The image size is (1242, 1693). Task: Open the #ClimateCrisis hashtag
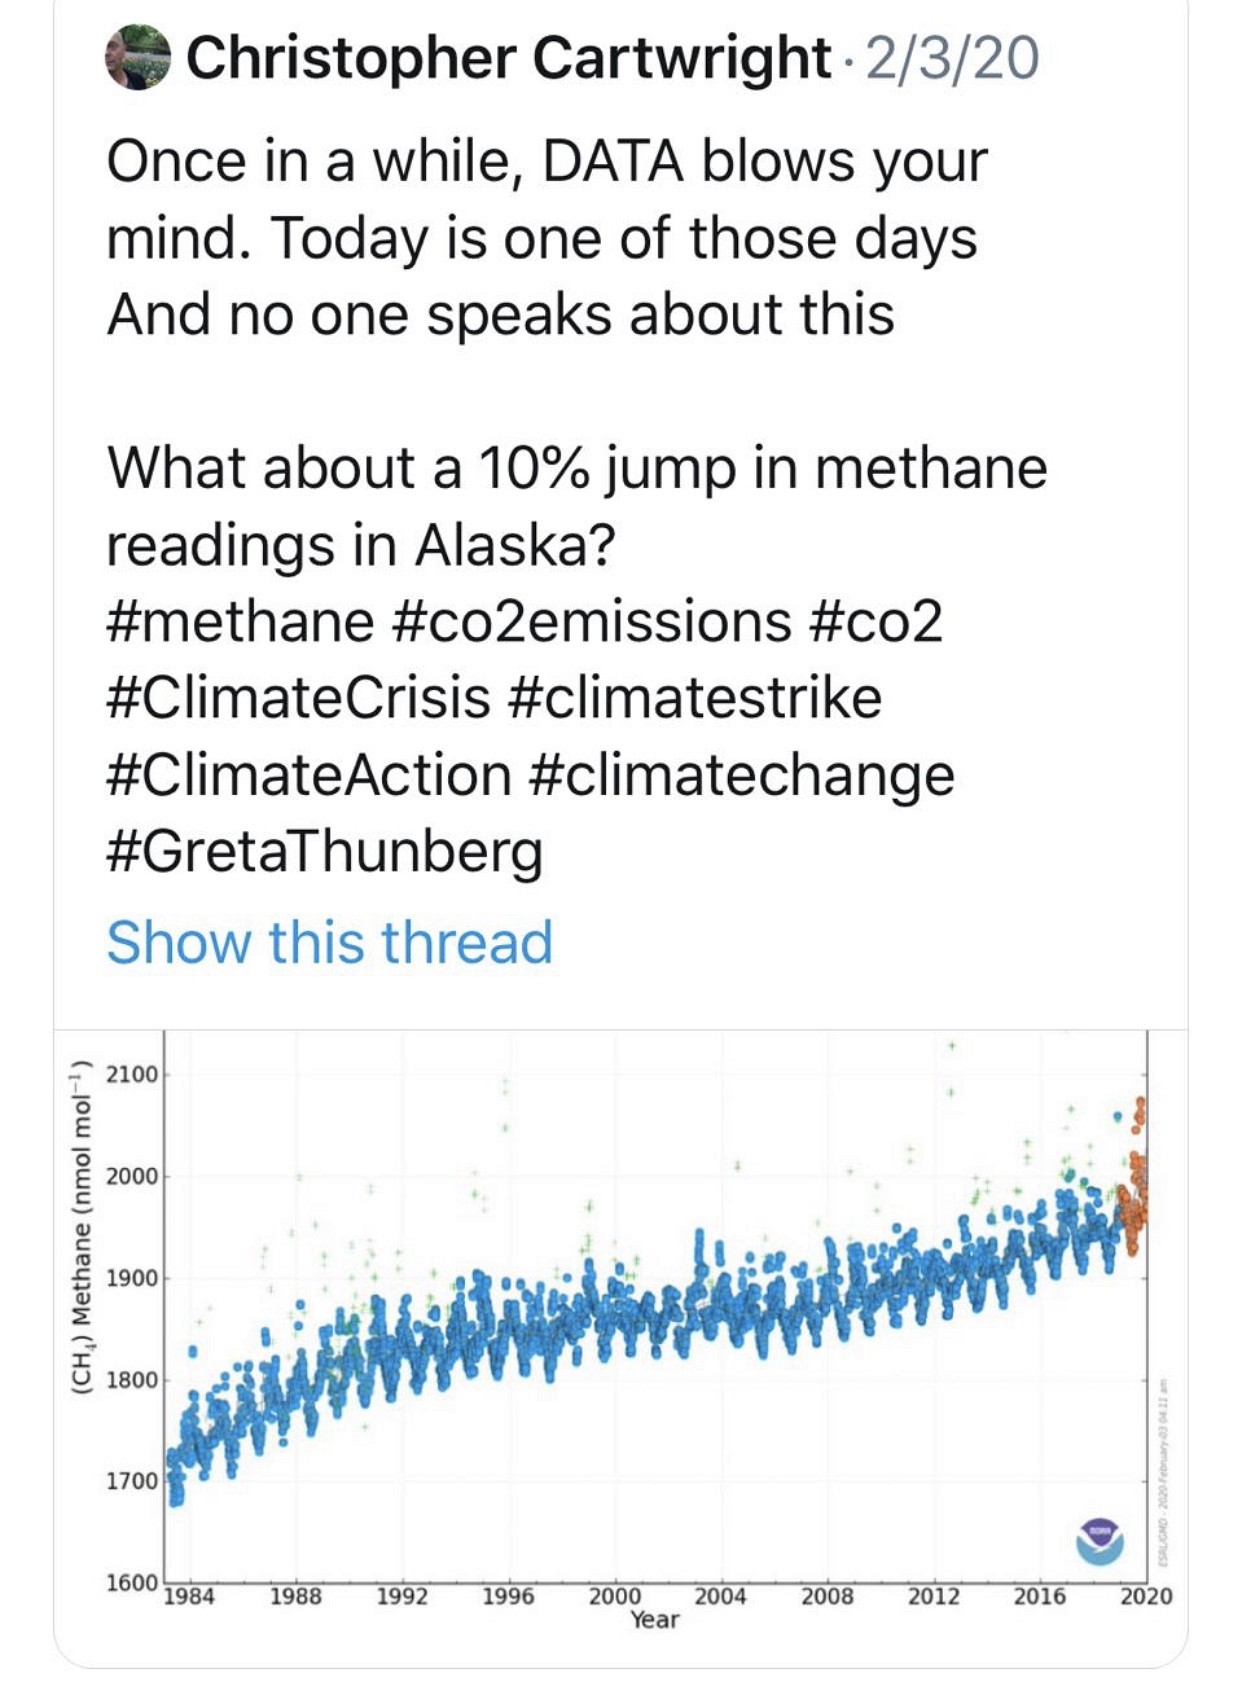298,698
